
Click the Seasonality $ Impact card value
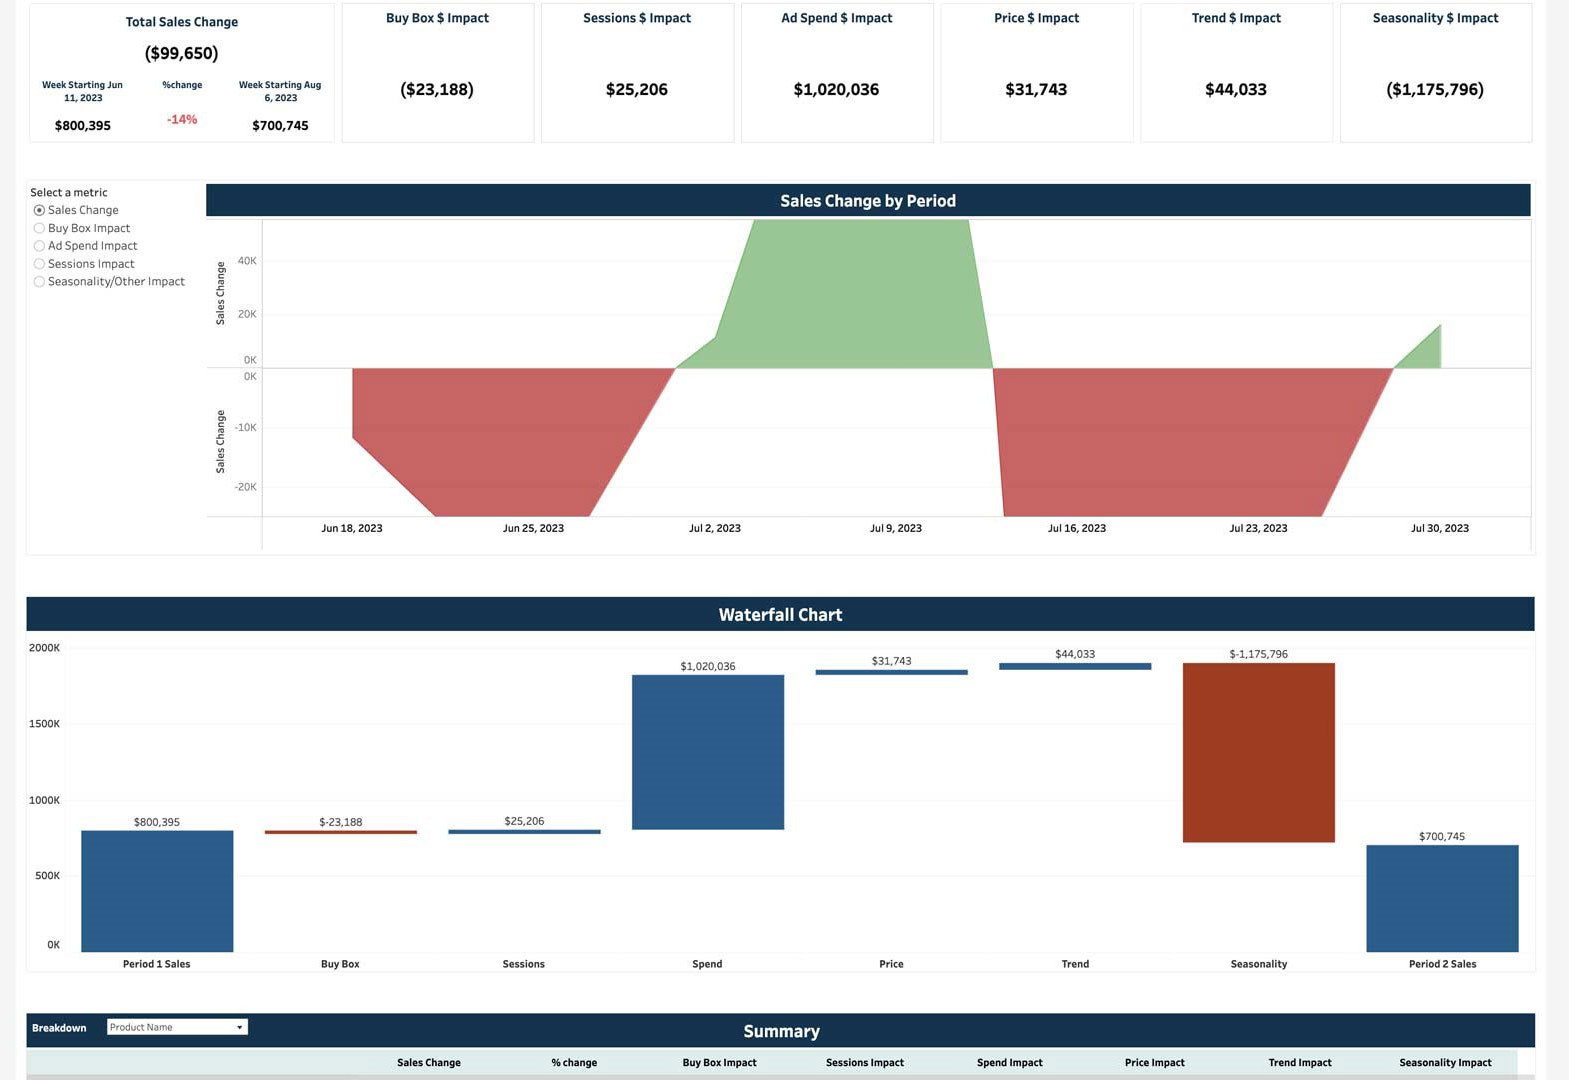coord(1434,90)
